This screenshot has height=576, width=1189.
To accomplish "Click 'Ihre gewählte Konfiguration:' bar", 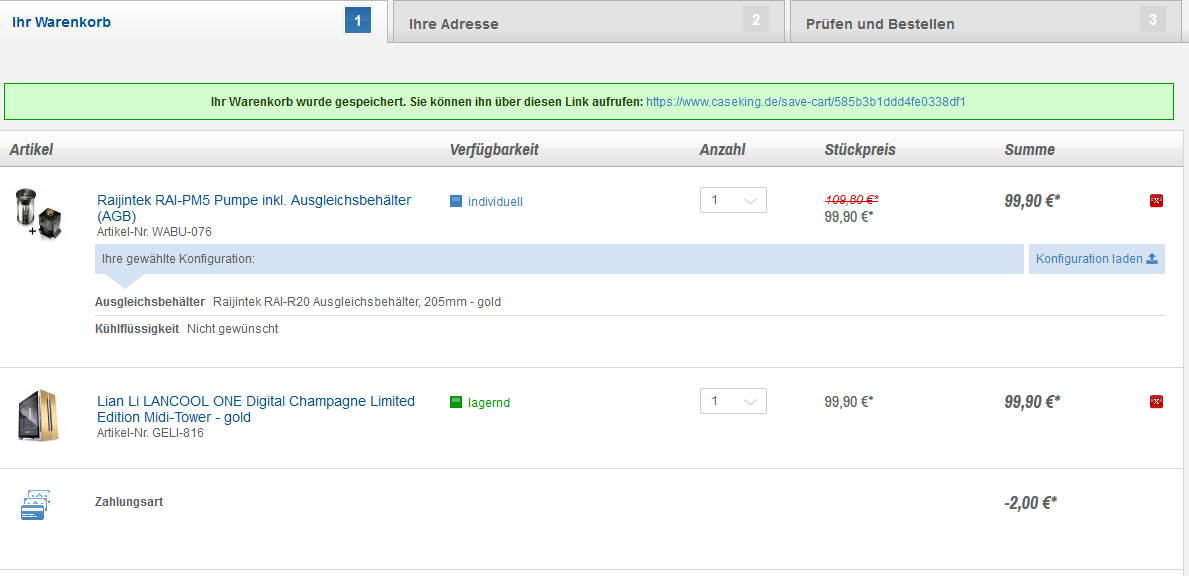I will (x=560, y=259).
